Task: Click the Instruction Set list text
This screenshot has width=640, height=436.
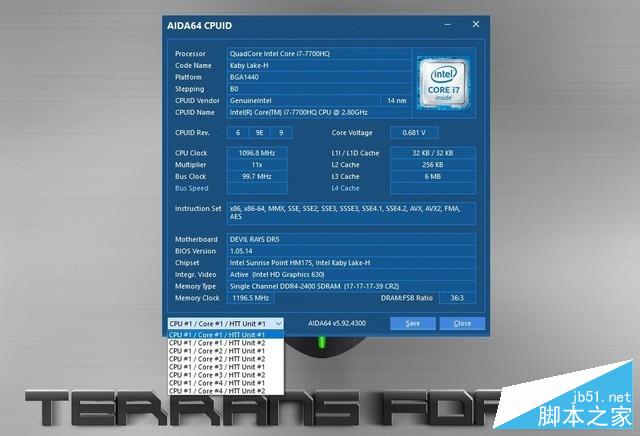Action: 351,213
